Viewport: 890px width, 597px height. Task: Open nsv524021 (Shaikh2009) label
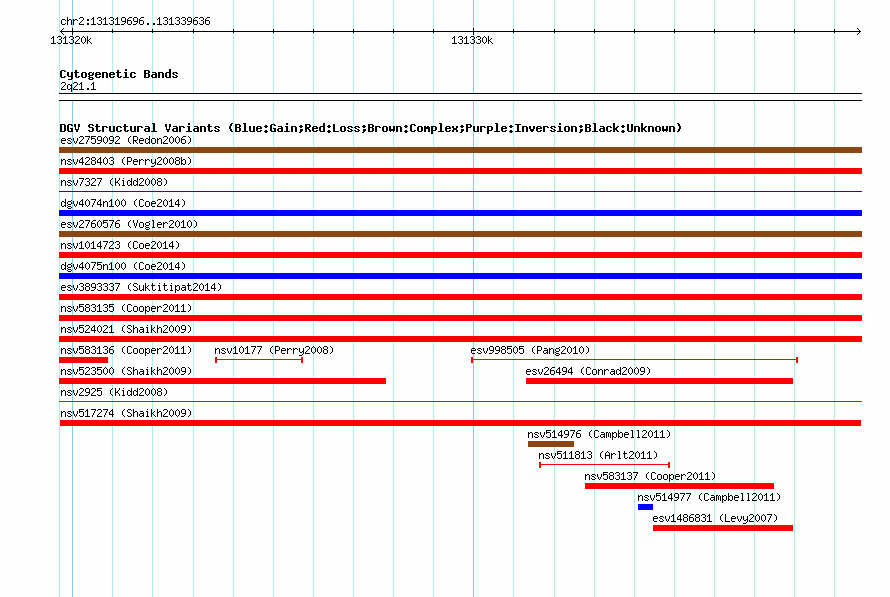126,329
